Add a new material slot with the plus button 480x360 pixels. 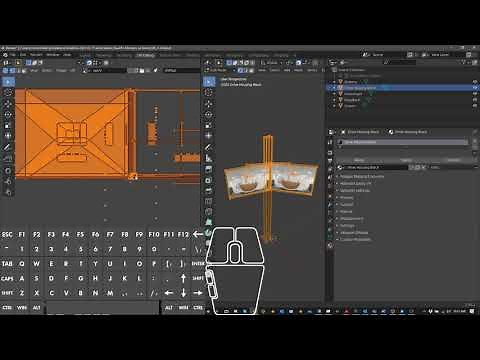coord(475,142)
